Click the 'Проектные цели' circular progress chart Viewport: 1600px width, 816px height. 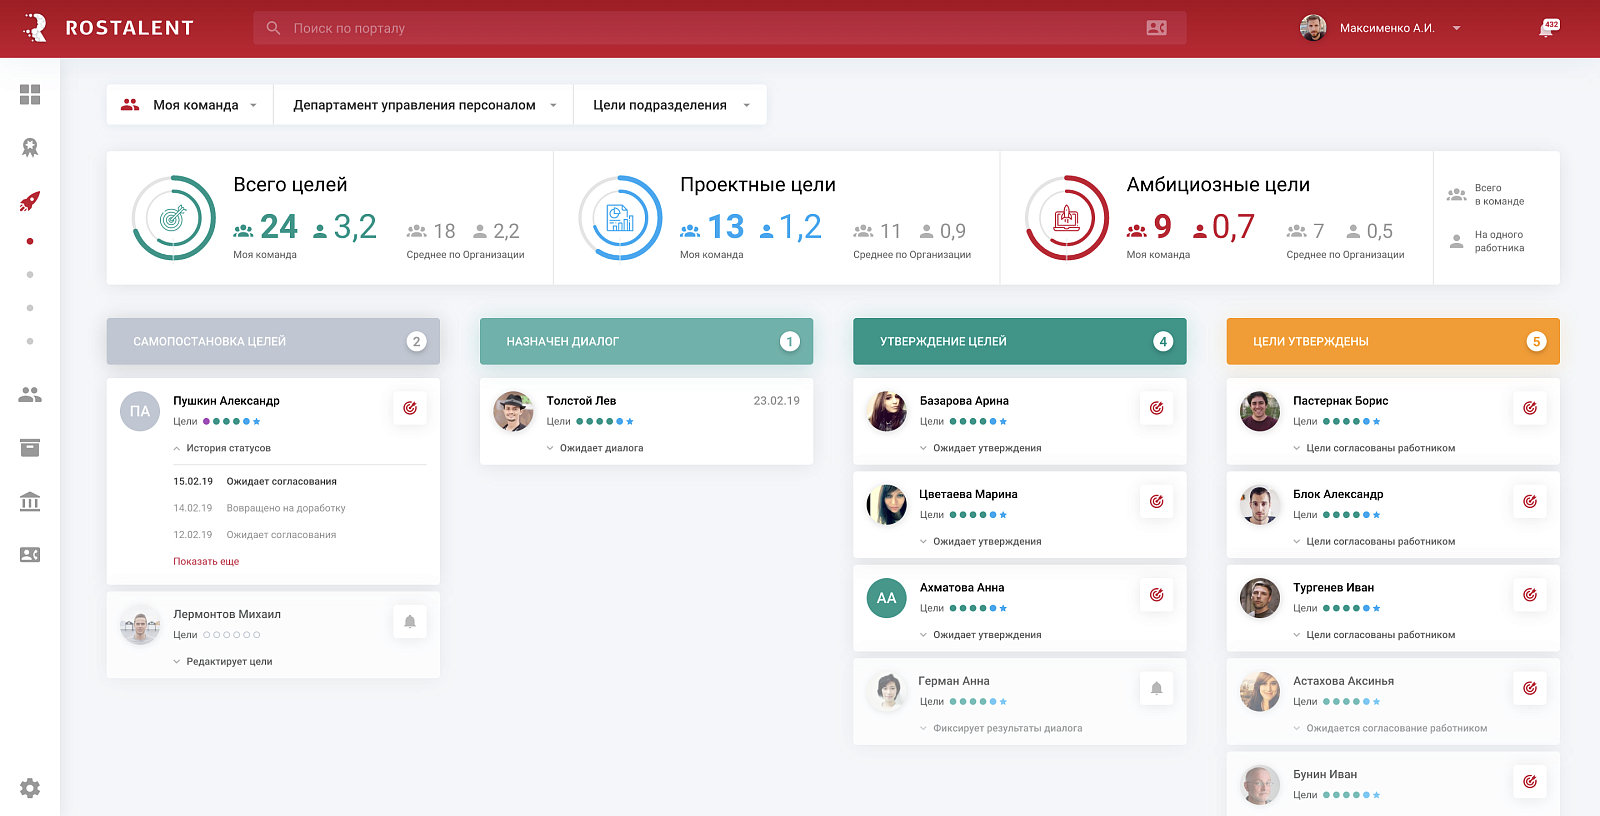620,218
